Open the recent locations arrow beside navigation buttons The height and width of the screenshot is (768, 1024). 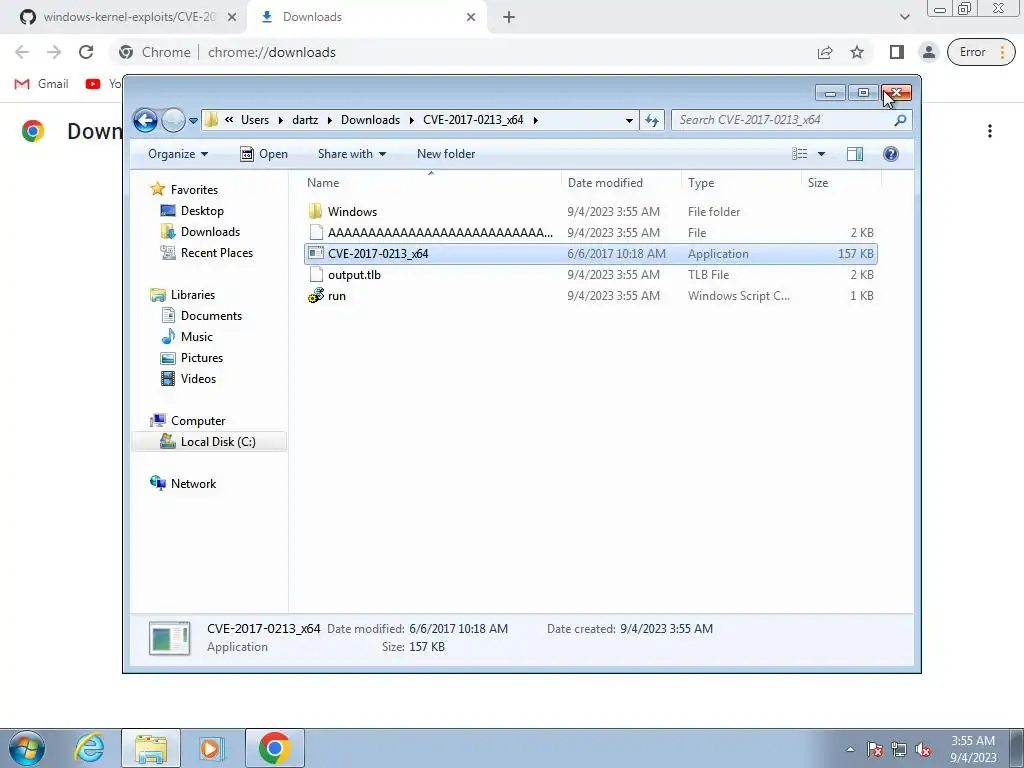(x=193, y=121)
